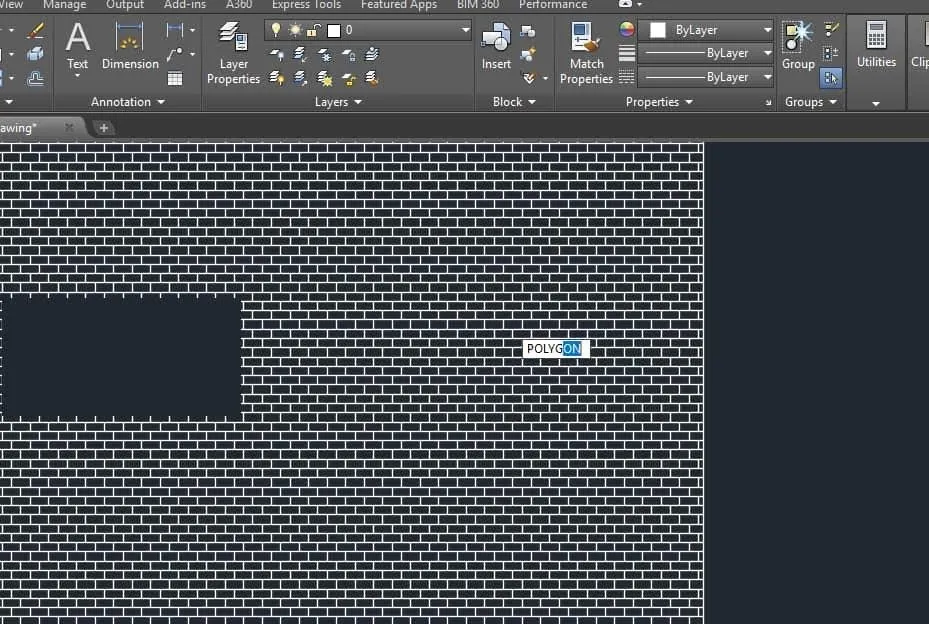Click the Linear dimension icon
This screenshot has height=624, width=929.
click(175, 30)
